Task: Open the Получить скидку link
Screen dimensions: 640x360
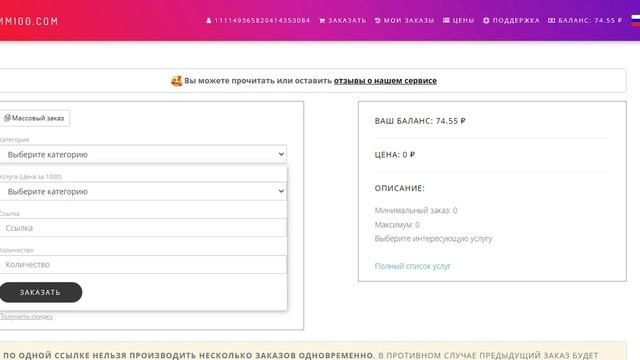Action: [x=26, y=316]
